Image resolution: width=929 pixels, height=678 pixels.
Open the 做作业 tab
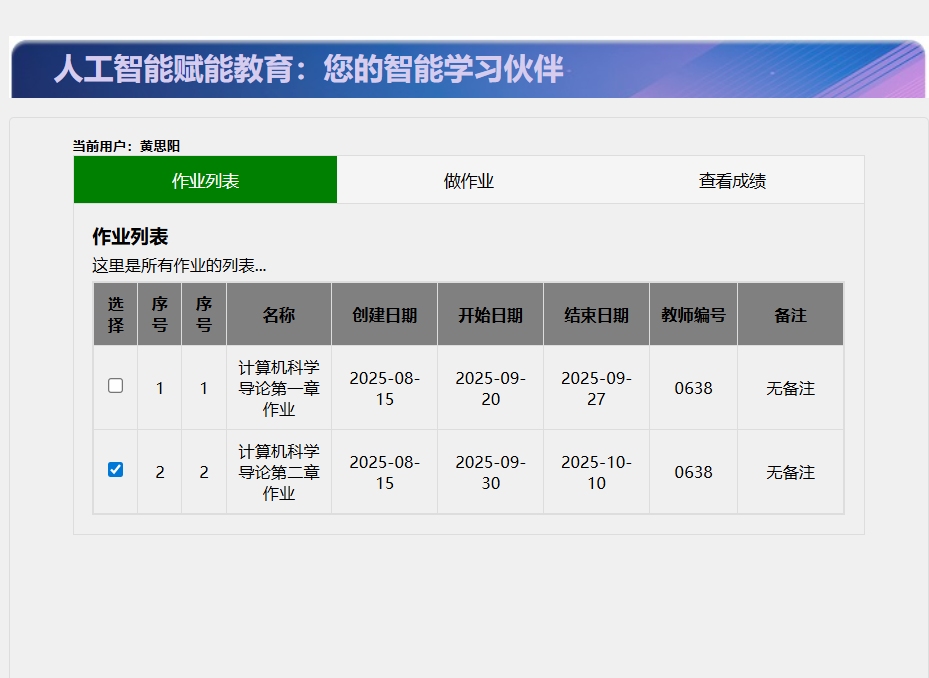469,180
